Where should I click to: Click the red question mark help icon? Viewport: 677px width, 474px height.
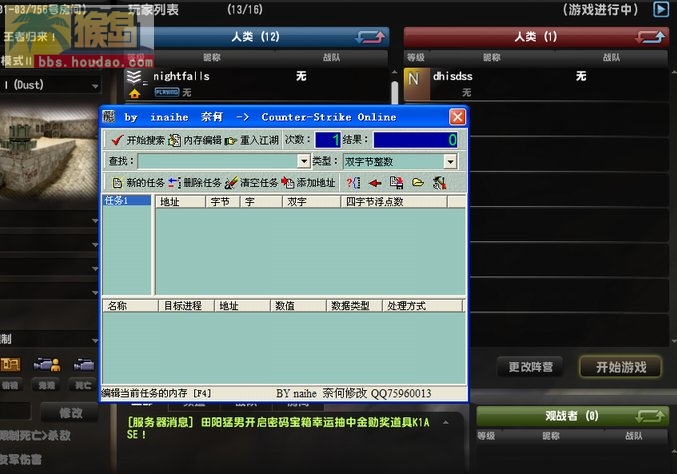pyautogui.click(x=353, y=183)
